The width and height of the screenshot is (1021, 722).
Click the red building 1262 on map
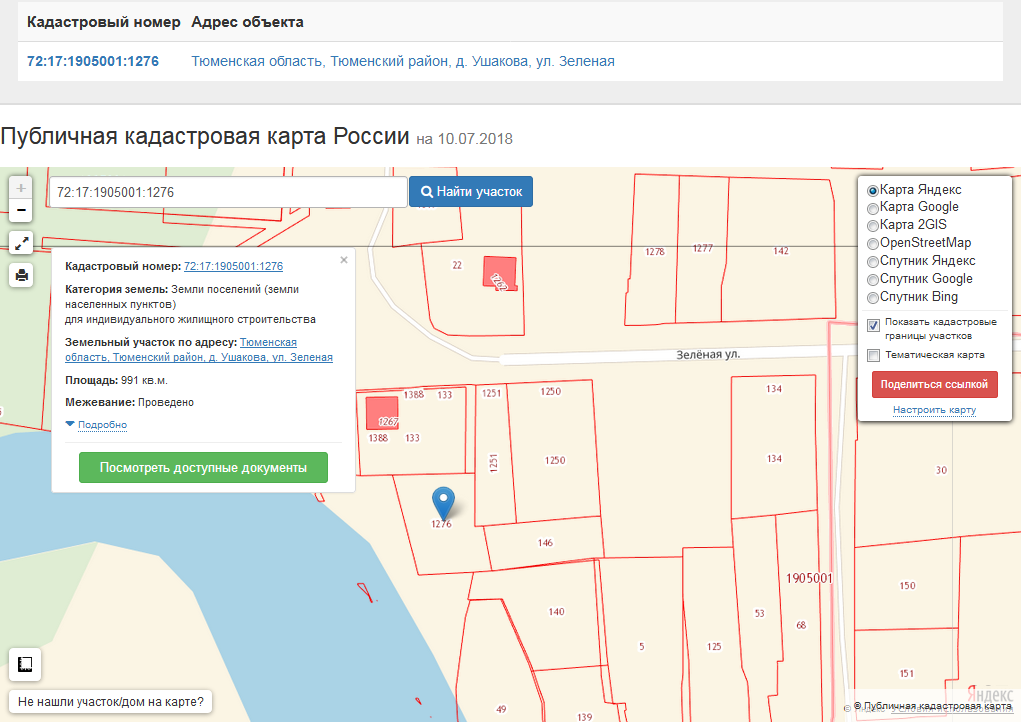coord(499,272)
